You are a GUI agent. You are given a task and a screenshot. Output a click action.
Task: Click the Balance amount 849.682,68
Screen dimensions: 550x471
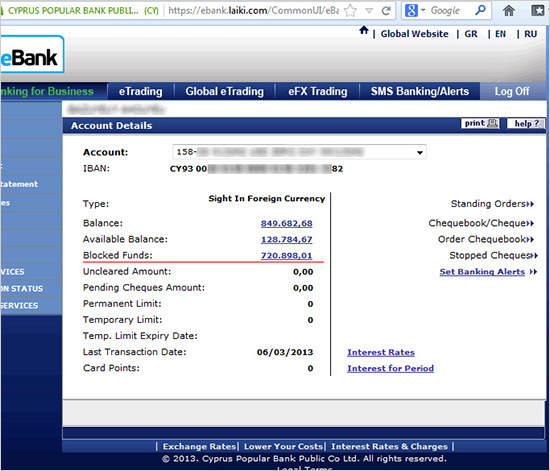(287, 223)
